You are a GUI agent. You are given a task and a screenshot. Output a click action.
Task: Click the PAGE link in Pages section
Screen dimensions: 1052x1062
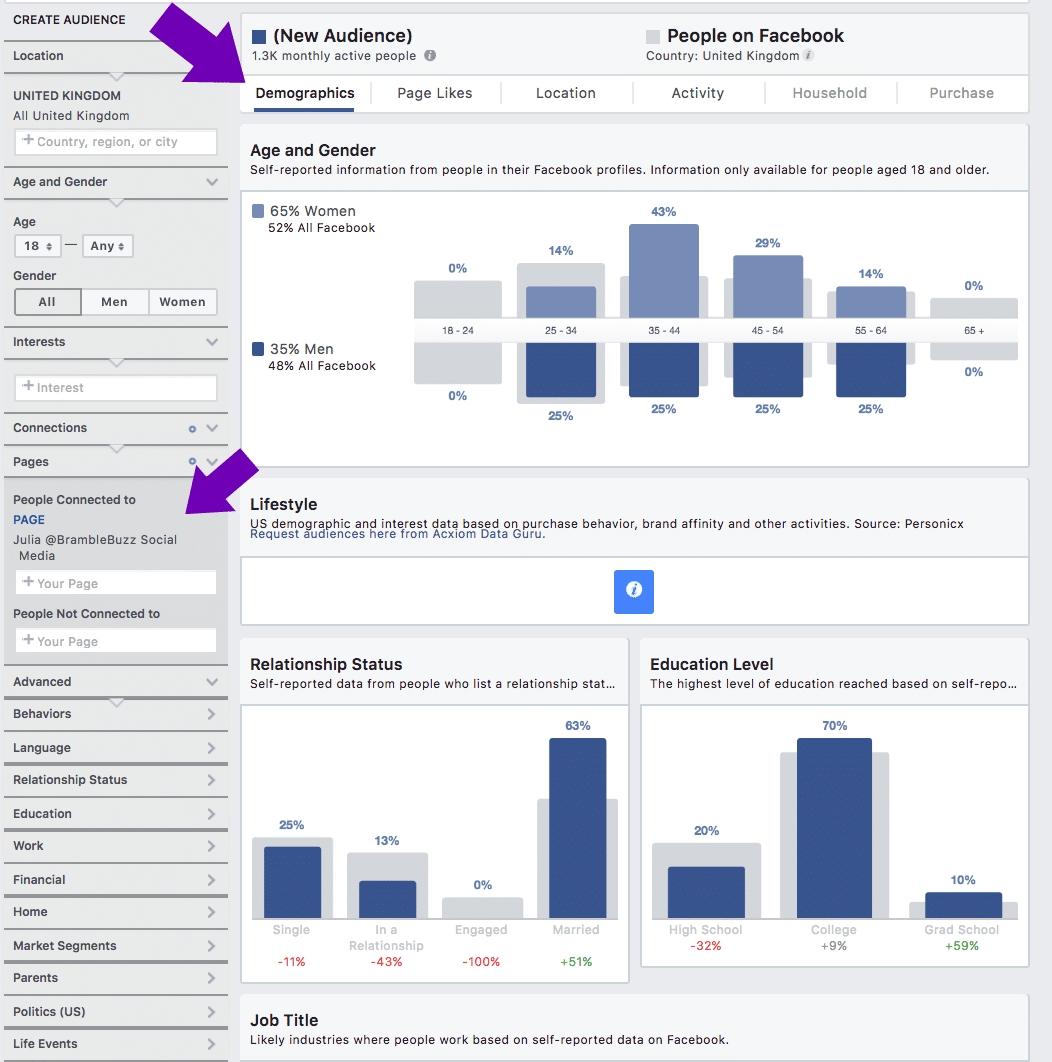pyautogui.click(x=29, y=520)
